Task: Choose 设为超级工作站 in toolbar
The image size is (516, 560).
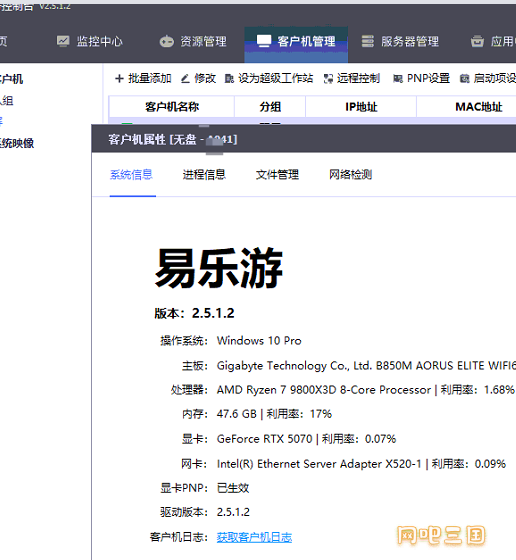Action: point(269,78)
